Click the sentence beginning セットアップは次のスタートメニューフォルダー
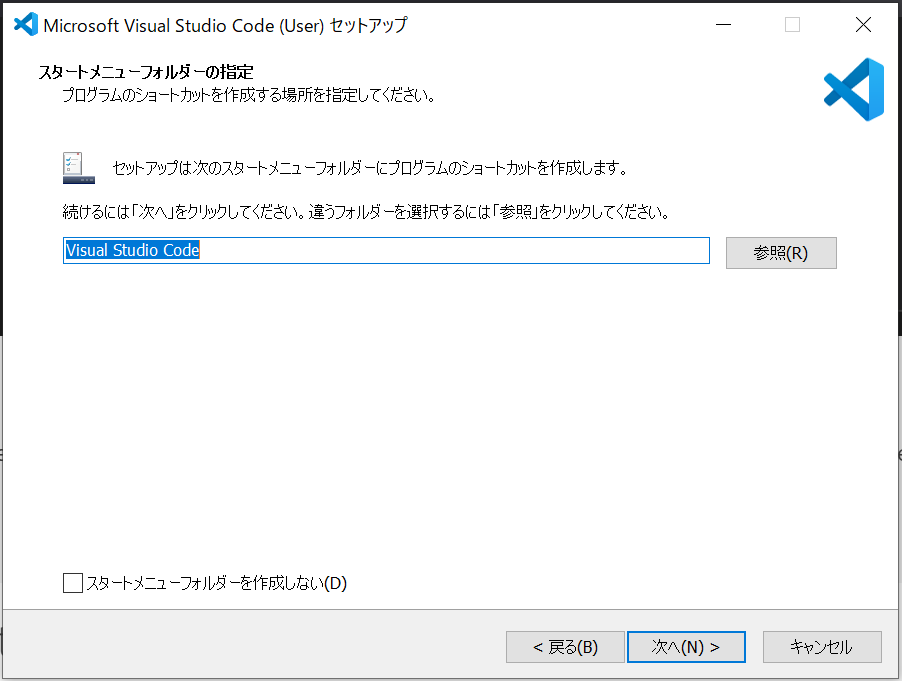Image resolution: width=902 pixels, height=681 pixels. coord(370,168)
